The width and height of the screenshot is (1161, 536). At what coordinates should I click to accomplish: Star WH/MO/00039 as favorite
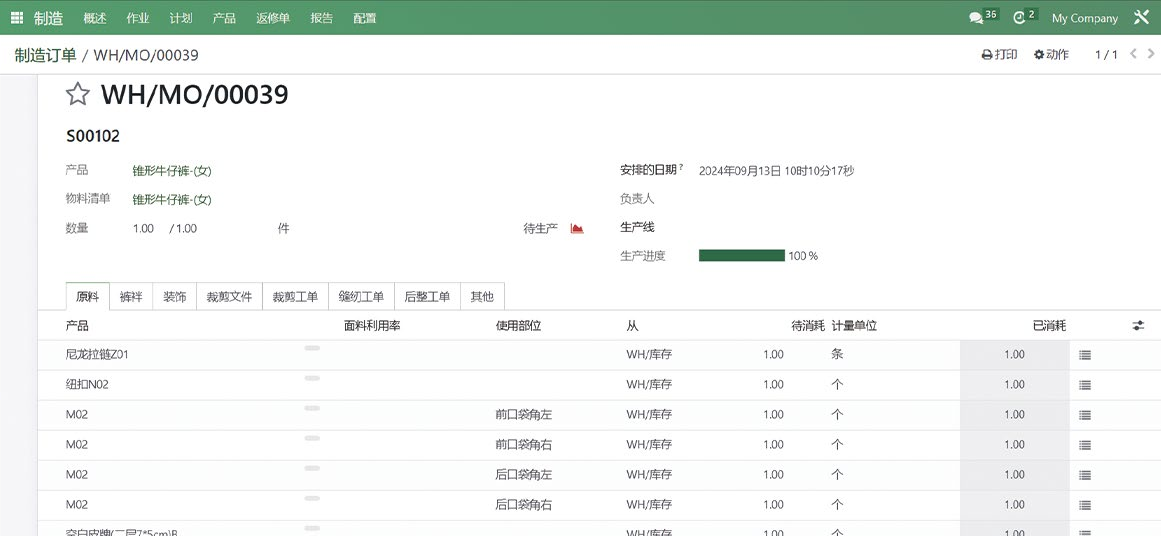pos(78,94)
